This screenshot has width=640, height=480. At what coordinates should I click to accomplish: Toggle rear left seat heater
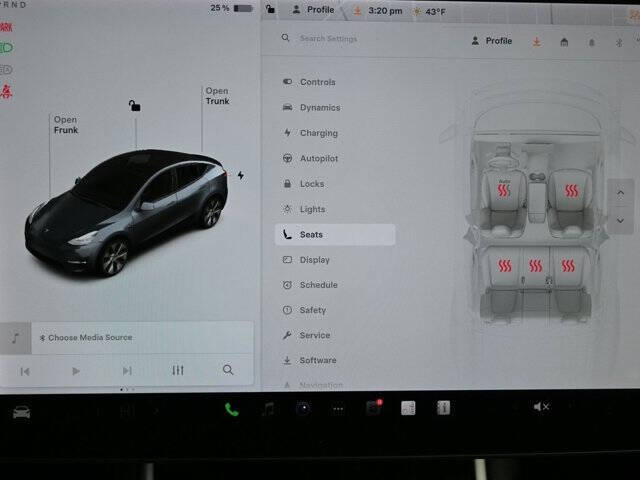point(505,266)
